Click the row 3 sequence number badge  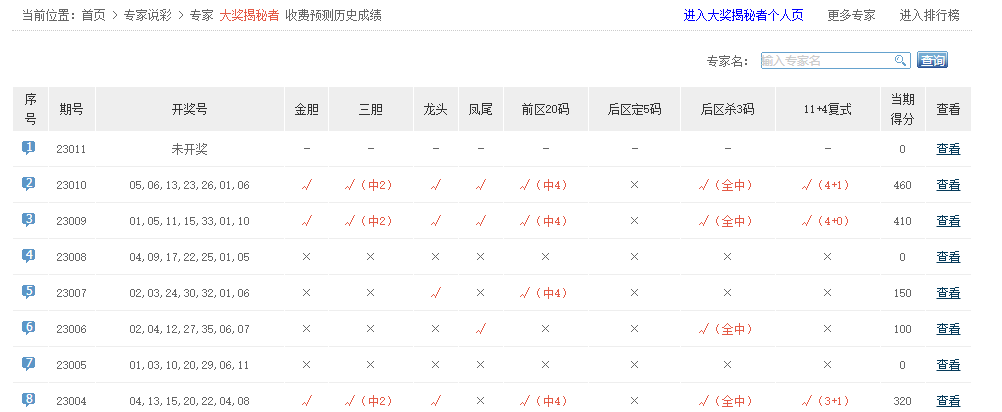click(29, 220)
